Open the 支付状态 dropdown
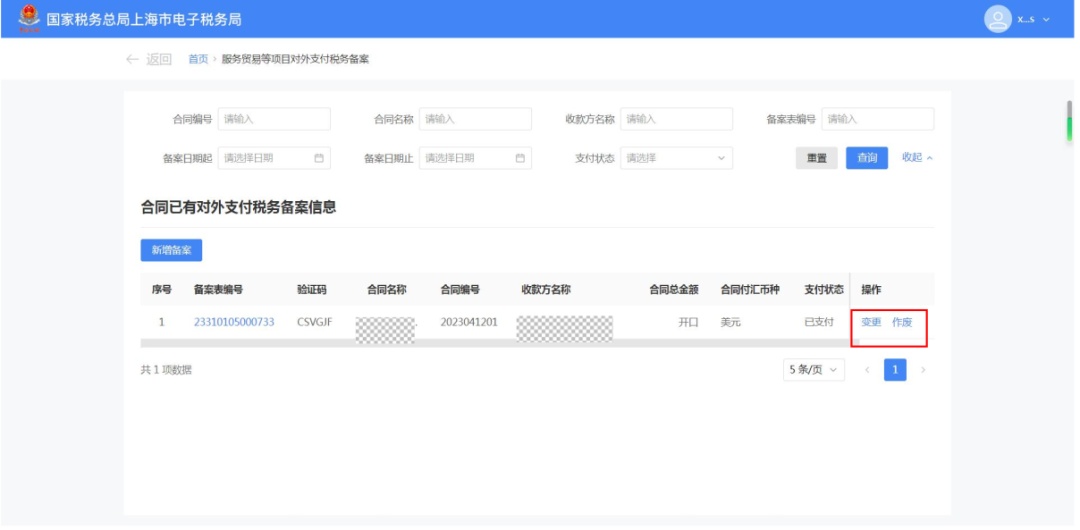The height and width of the screenshot is (530, 1080). pyautogui.click(x=676, y=158)
